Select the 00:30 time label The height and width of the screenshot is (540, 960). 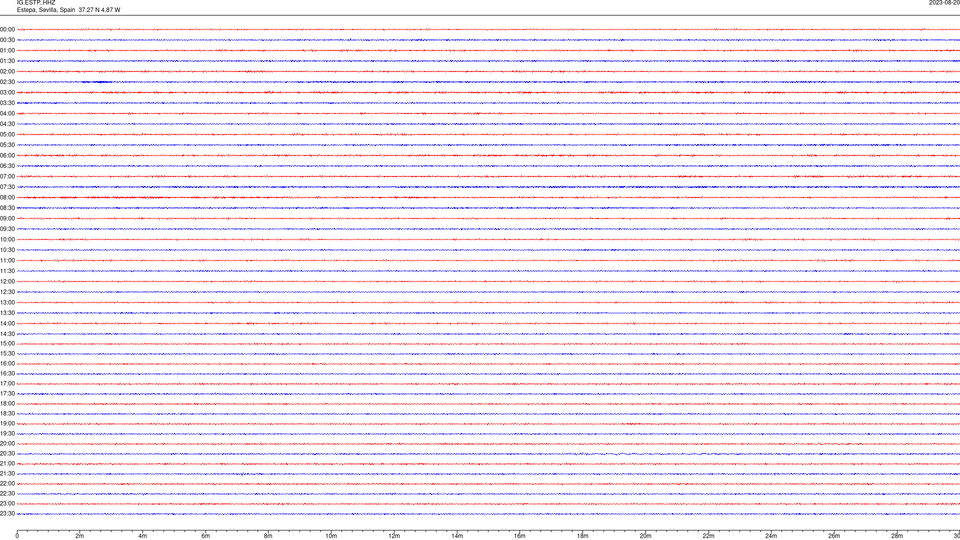7,40
